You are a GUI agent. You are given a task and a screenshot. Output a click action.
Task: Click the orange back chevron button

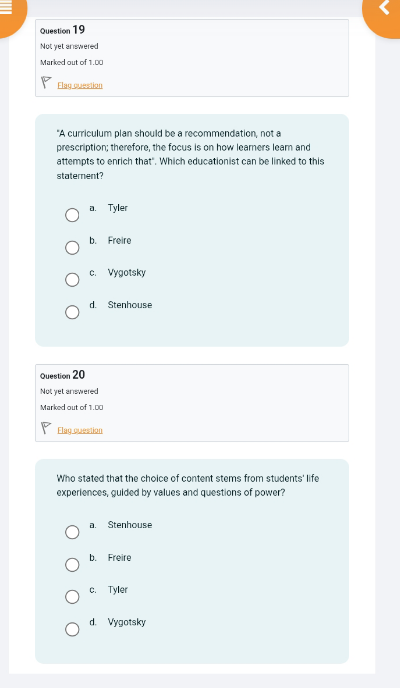383,8
